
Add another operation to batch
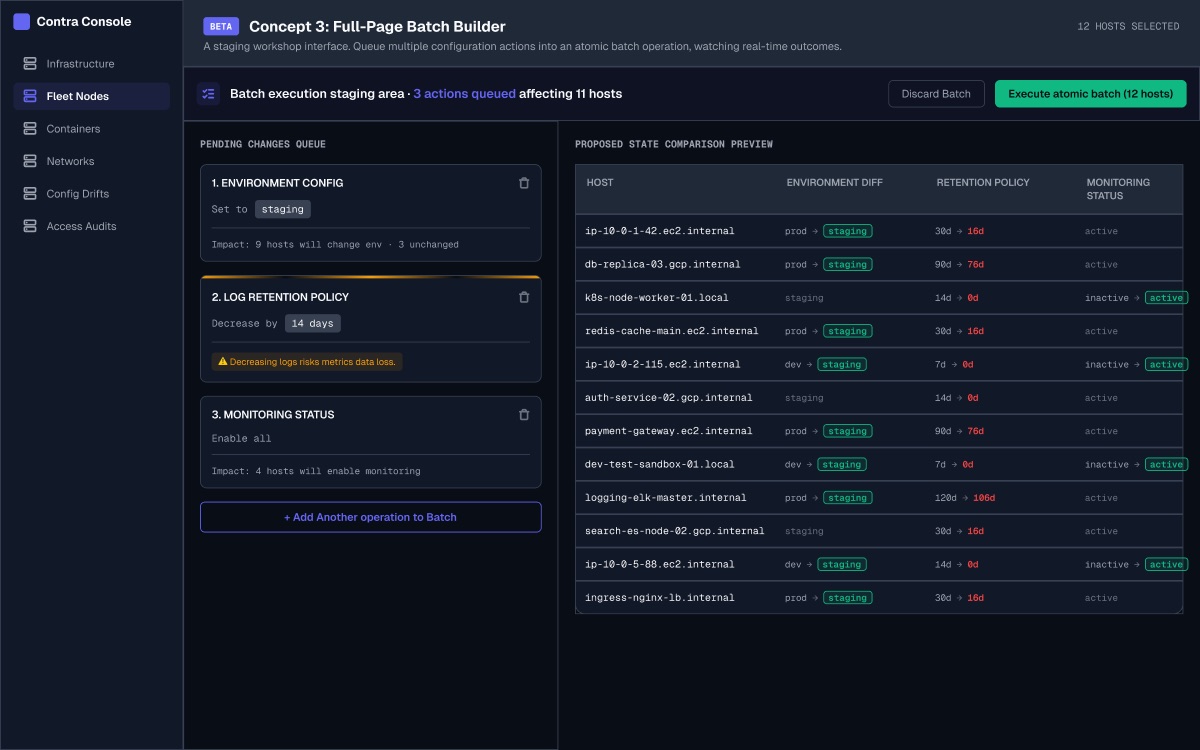(x=371, y=517)
